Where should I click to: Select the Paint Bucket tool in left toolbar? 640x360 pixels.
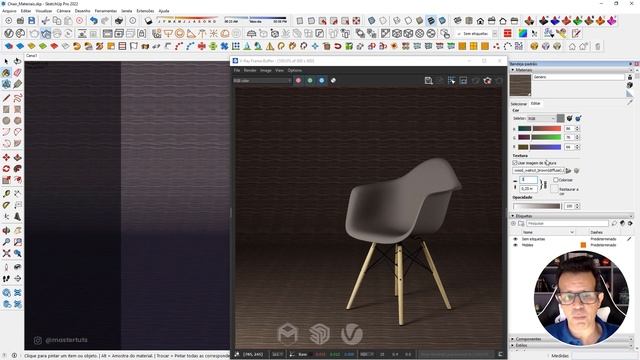coord(6,73)
